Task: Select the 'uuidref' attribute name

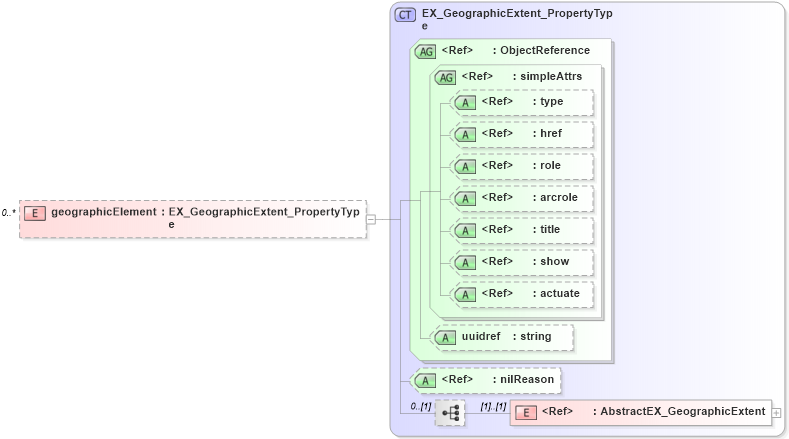Action: click(x=481, y=336)
